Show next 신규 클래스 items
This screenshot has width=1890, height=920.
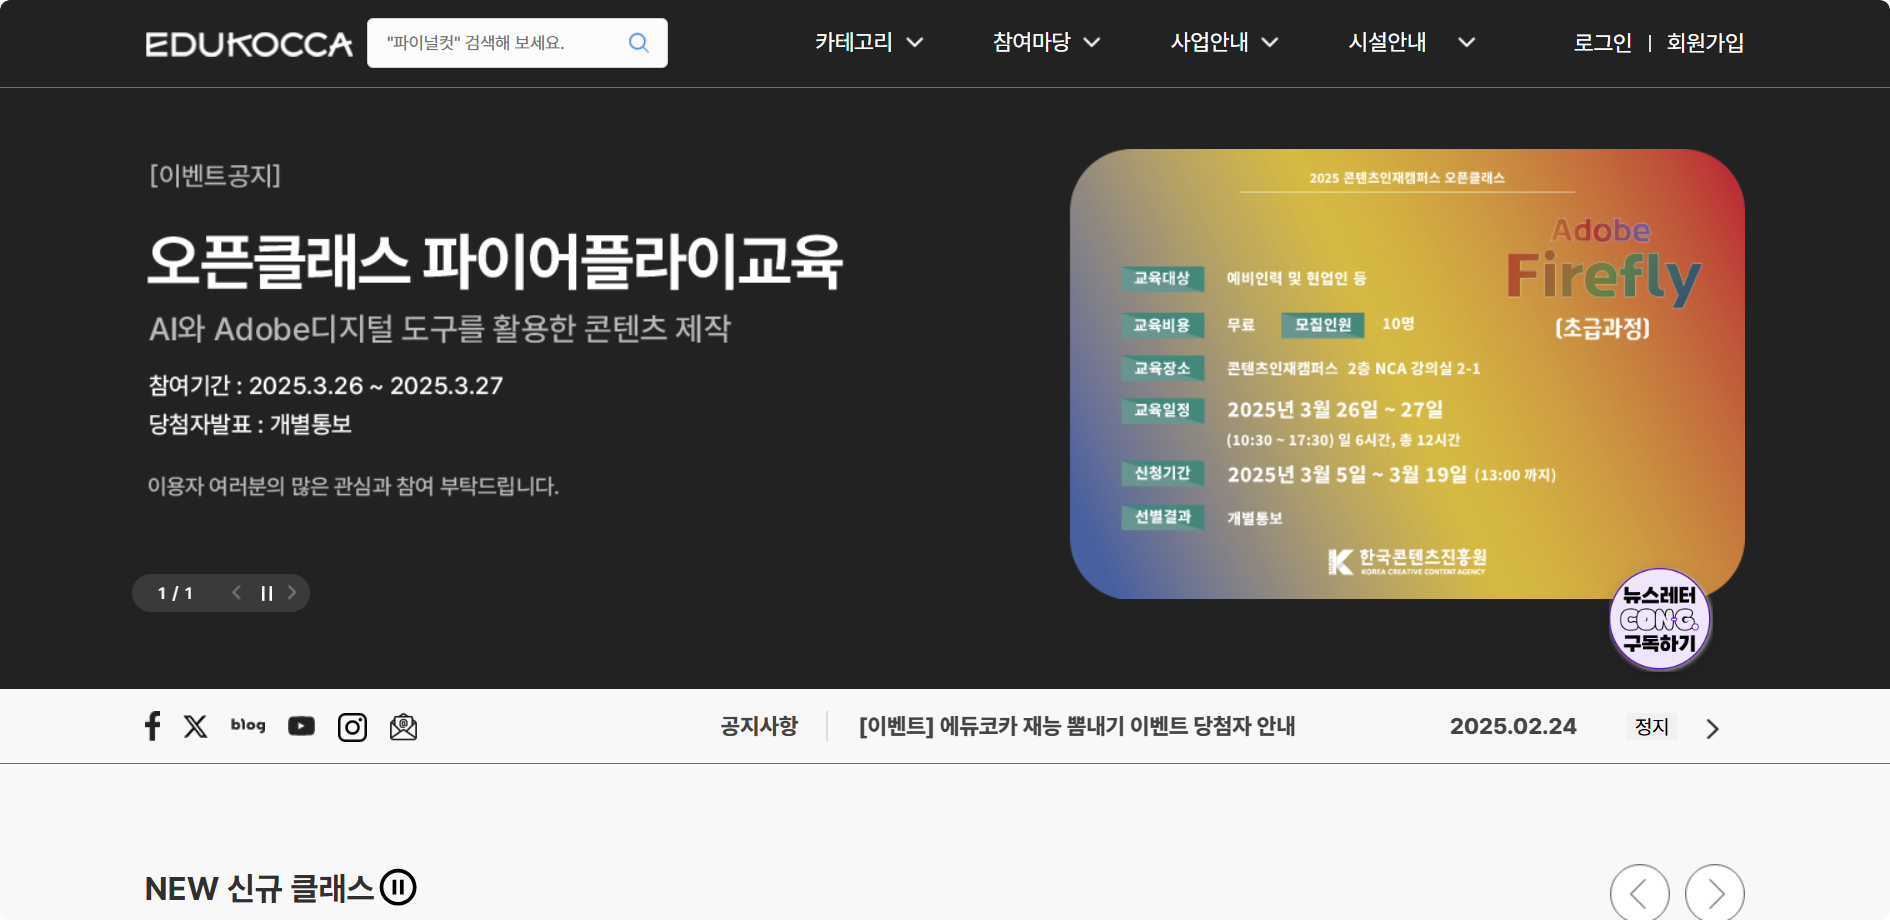click(1715, 893)
